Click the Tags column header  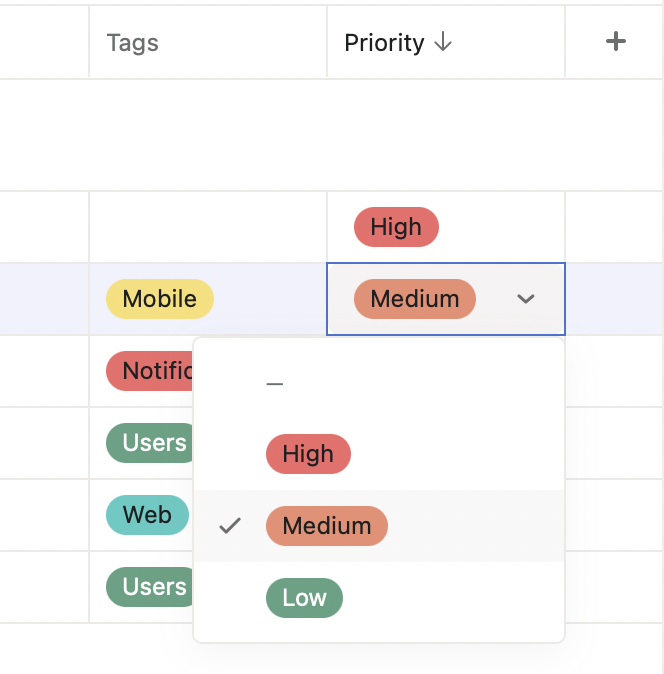(x=133, y=43)
